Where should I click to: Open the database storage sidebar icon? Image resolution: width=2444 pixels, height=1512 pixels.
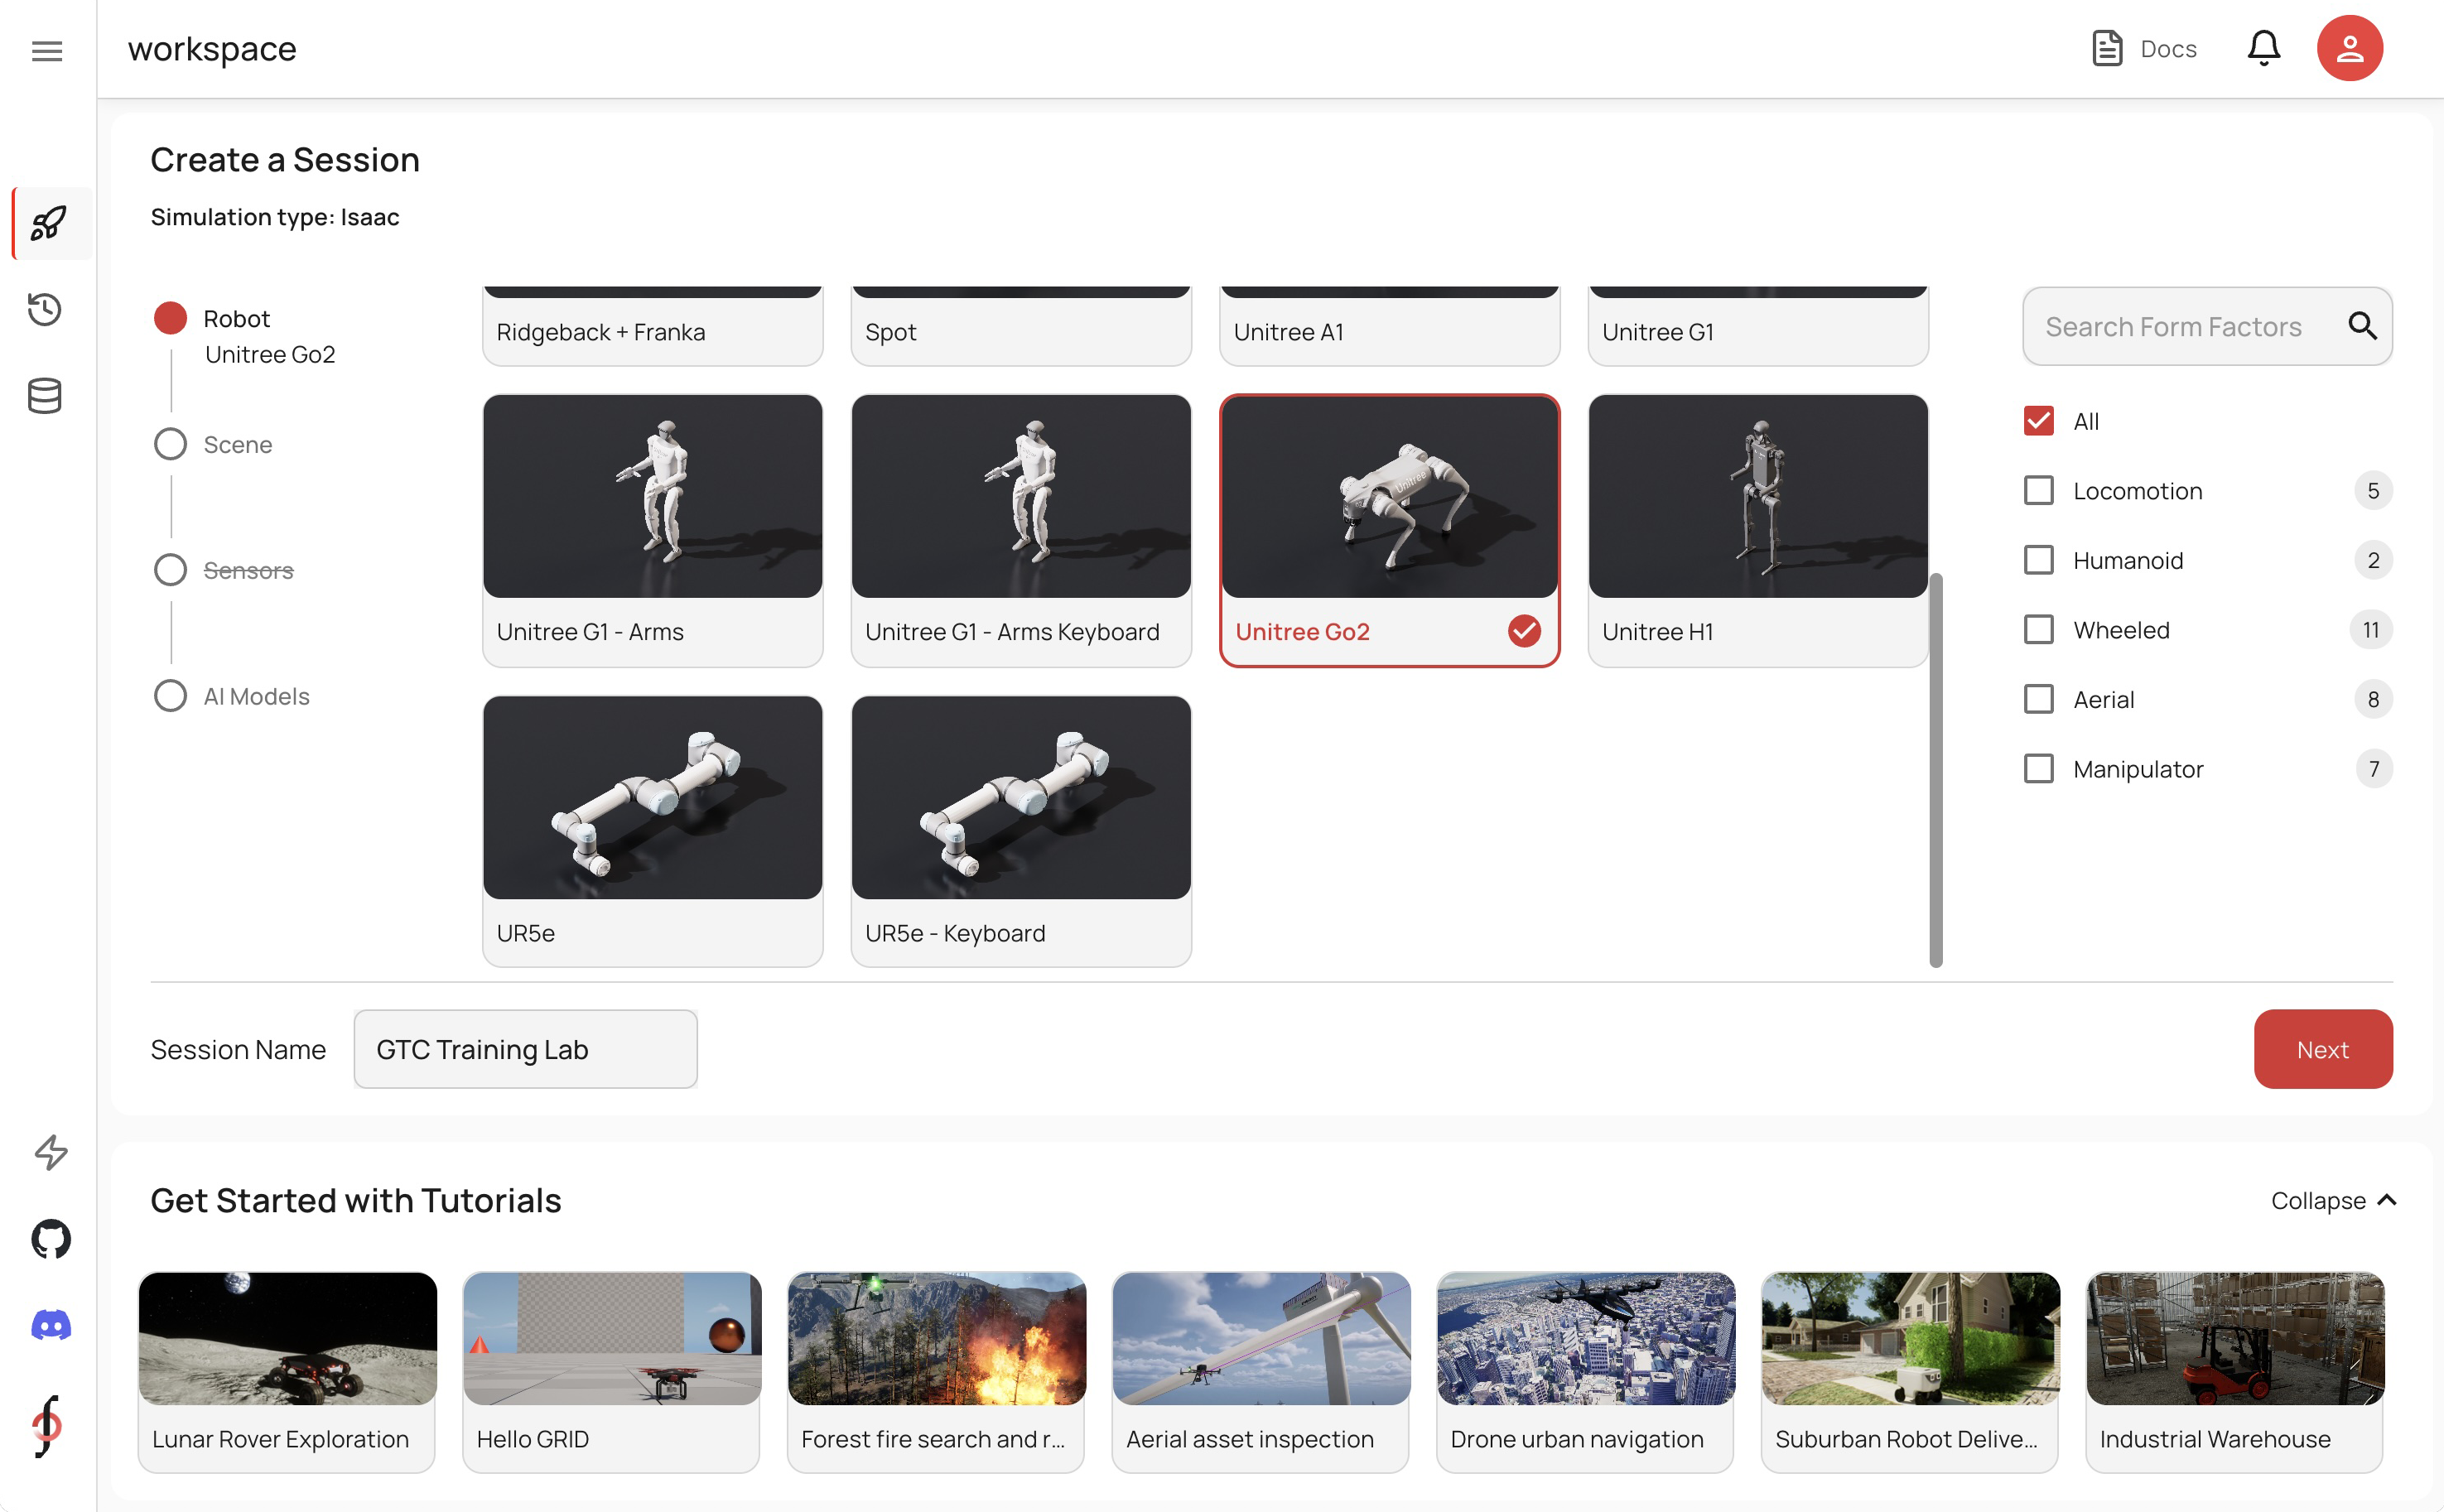pos(45,396)
